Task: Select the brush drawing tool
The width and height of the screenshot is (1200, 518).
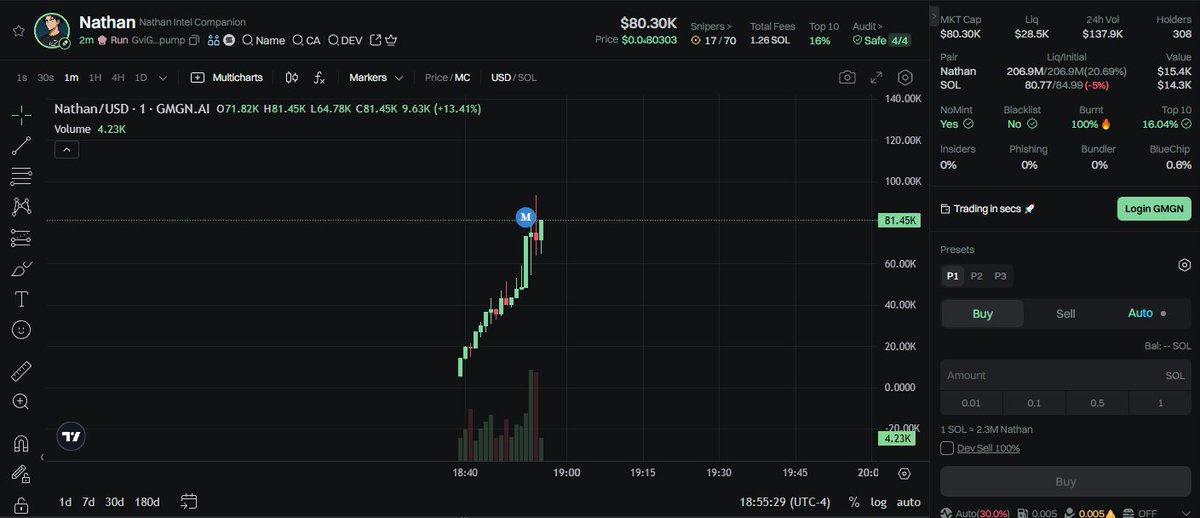Action: [21, 268]
